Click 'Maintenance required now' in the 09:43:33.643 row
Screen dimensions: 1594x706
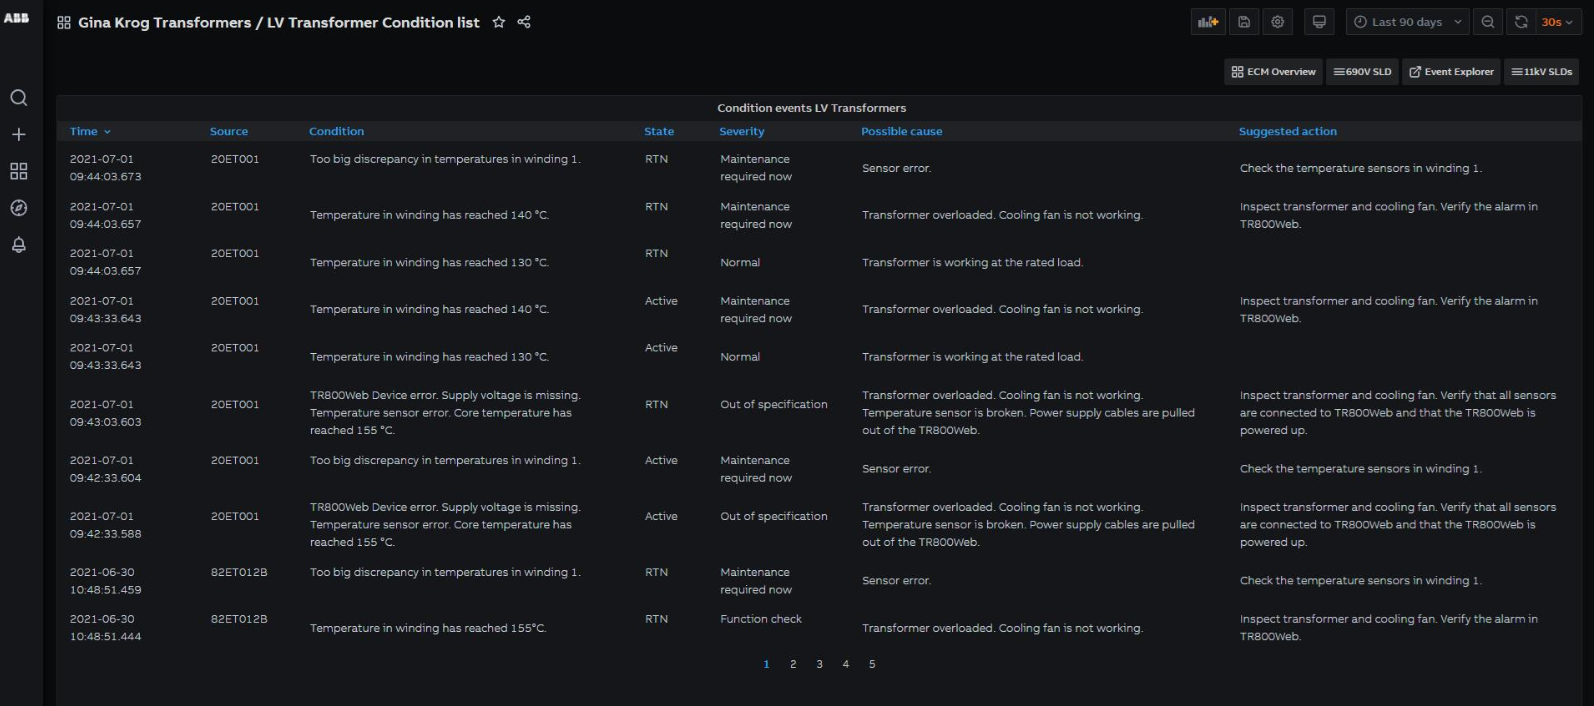click(x=756, y=309)
